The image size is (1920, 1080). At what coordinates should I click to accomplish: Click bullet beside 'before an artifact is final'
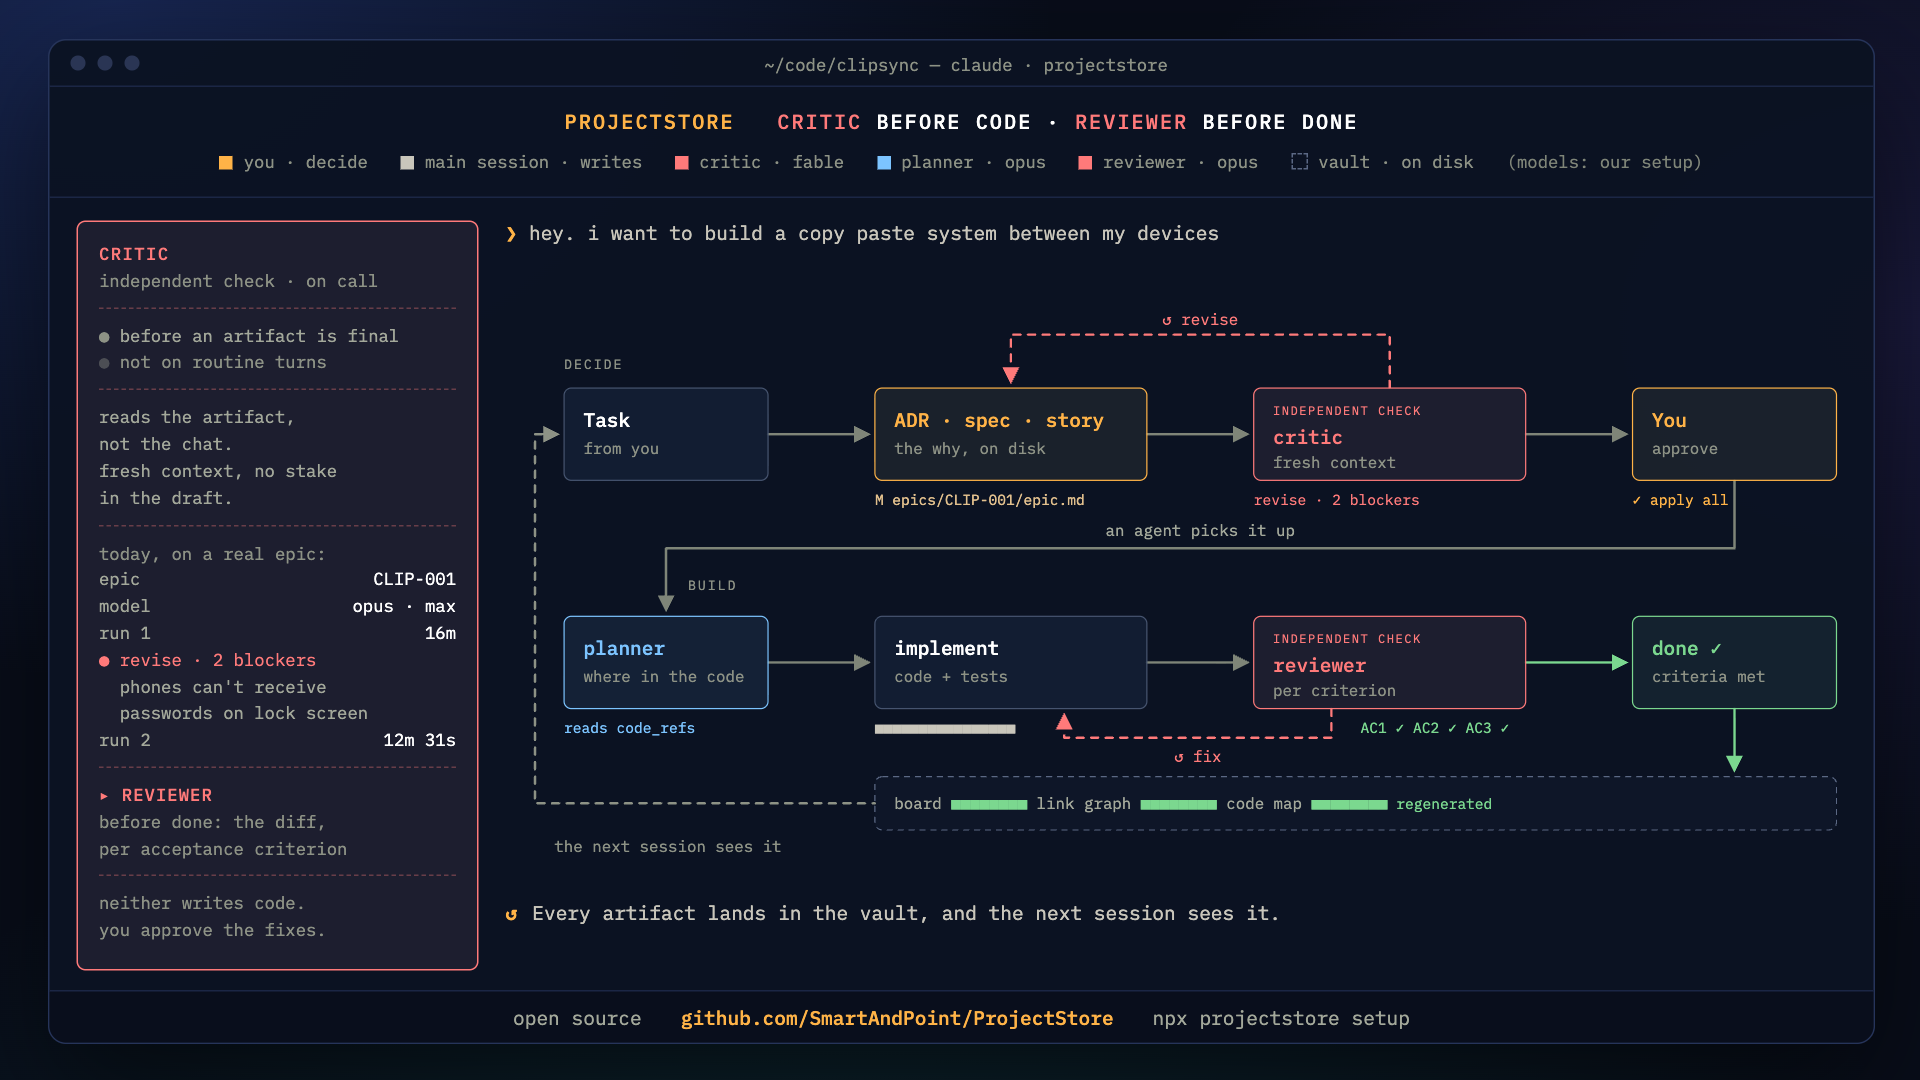pyautogui.click(x=104, y=337)
